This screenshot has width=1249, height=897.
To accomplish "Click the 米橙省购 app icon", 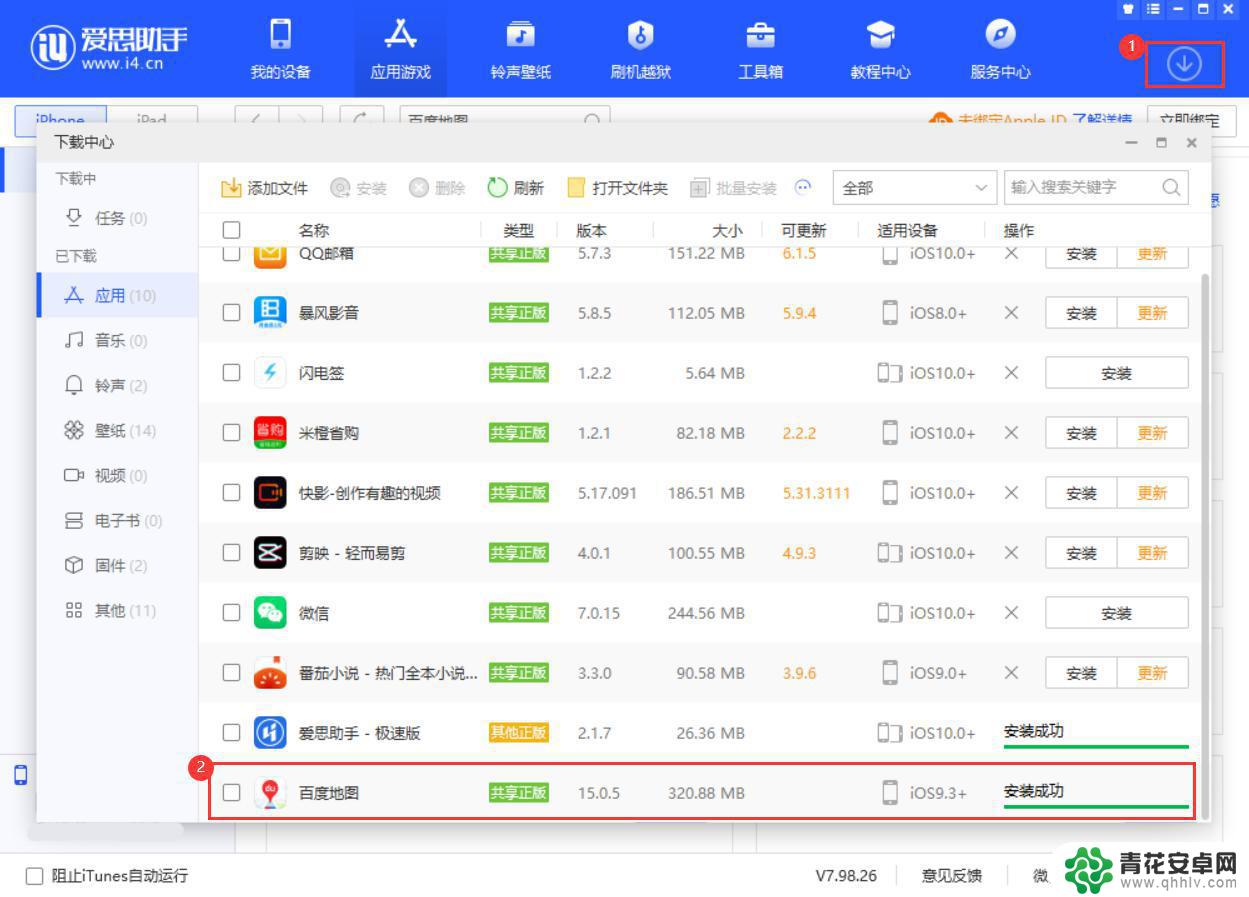I will [x=270, y=433].
